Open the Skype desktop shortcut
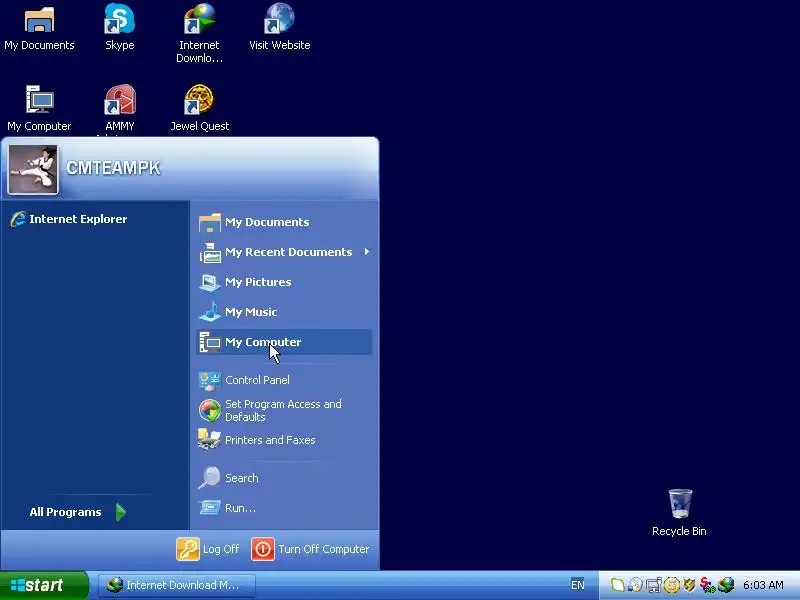 (119, 28)
